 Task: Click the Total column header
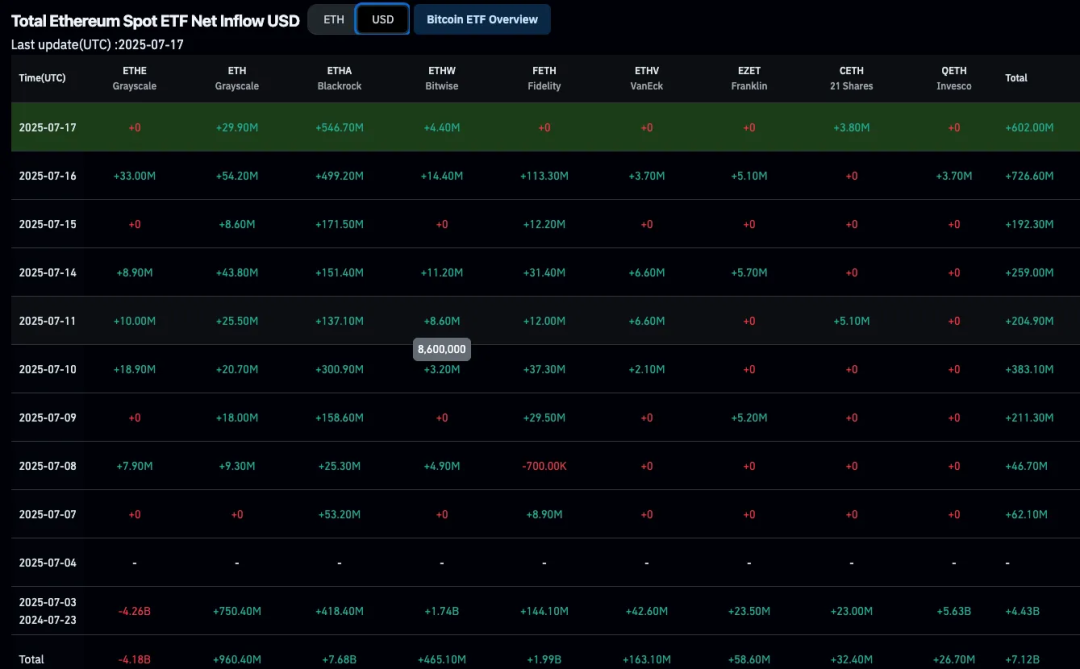[1016, 78]
